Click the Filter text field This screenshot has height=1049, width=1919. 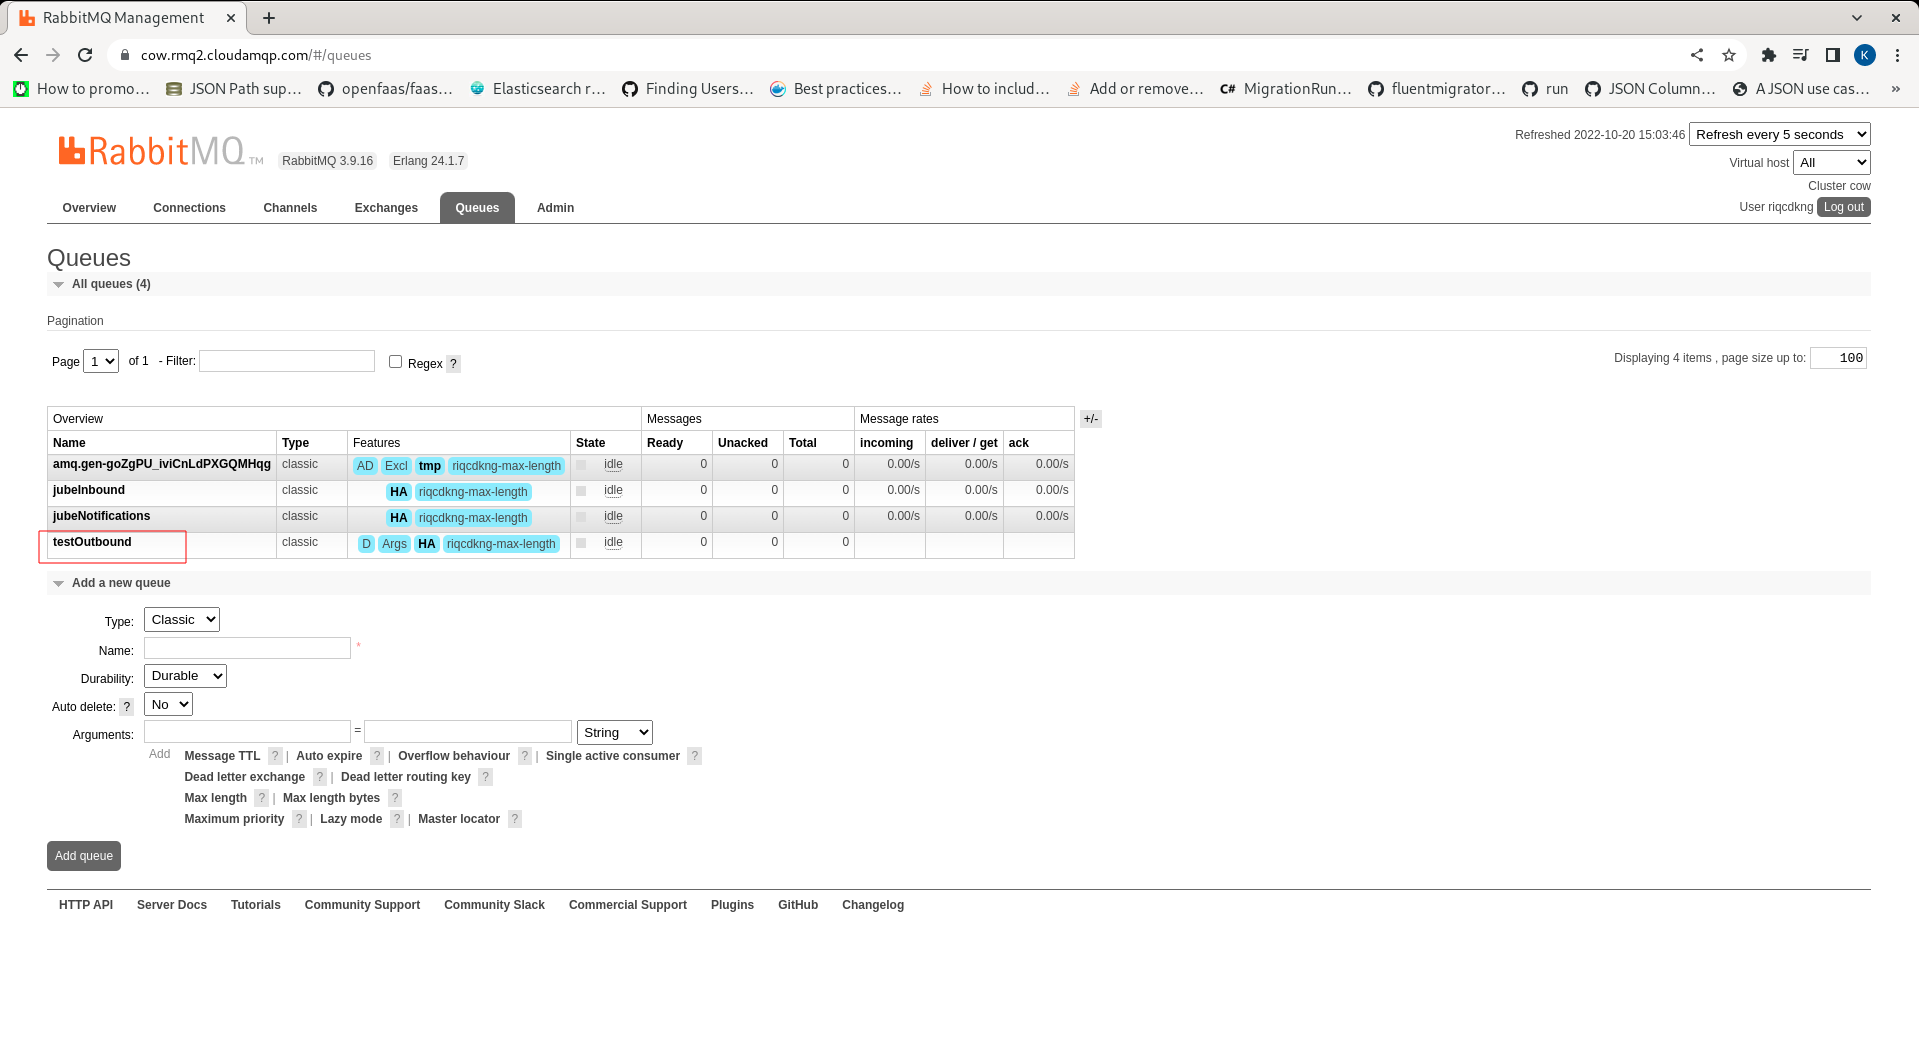point(287,361)
